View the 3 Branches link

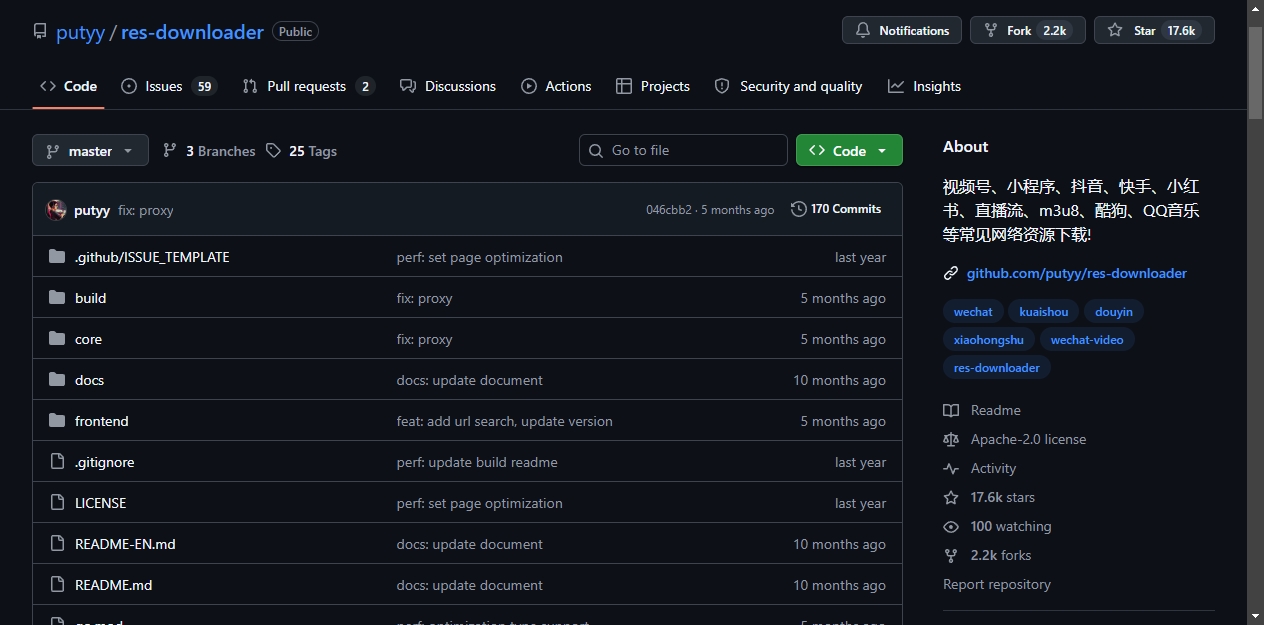tap(209, 151)
